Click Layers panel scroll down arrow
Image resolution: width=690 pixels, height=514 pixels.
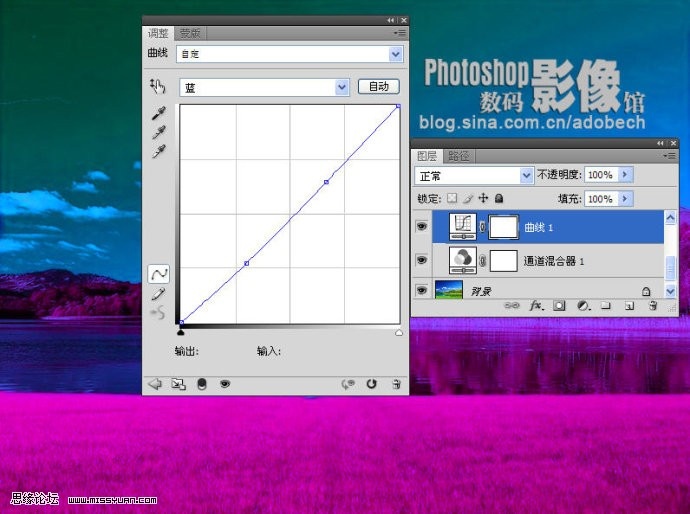670,290
